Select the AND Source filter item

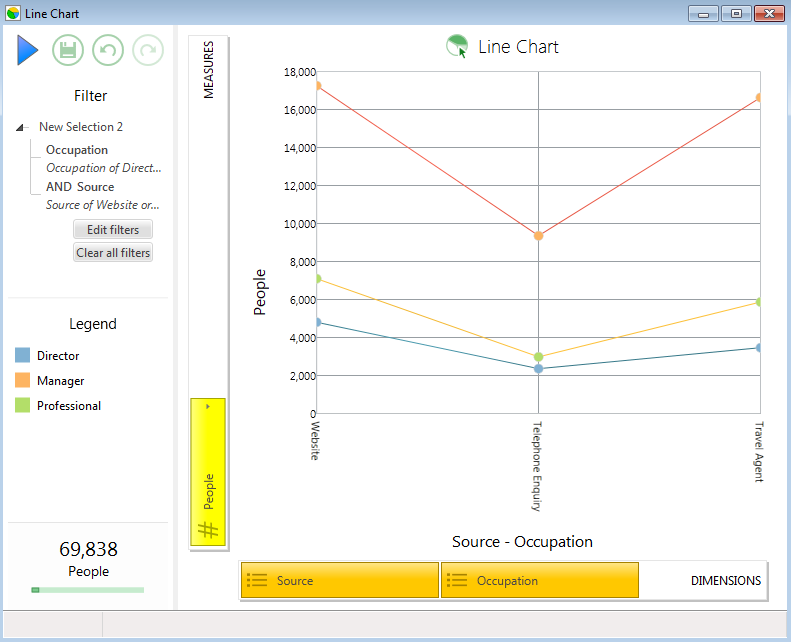pyautogui.click(x=80, y=187)
